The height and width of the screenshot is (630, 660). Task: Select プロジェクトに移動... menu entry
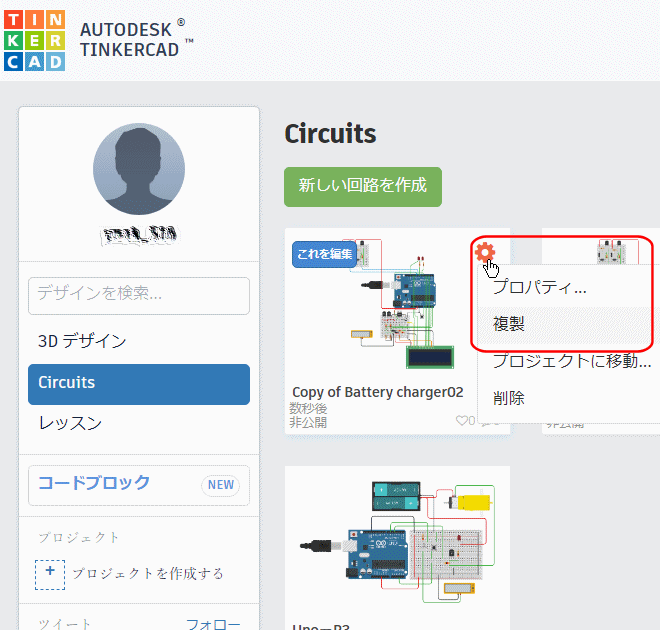pos(571,361)
